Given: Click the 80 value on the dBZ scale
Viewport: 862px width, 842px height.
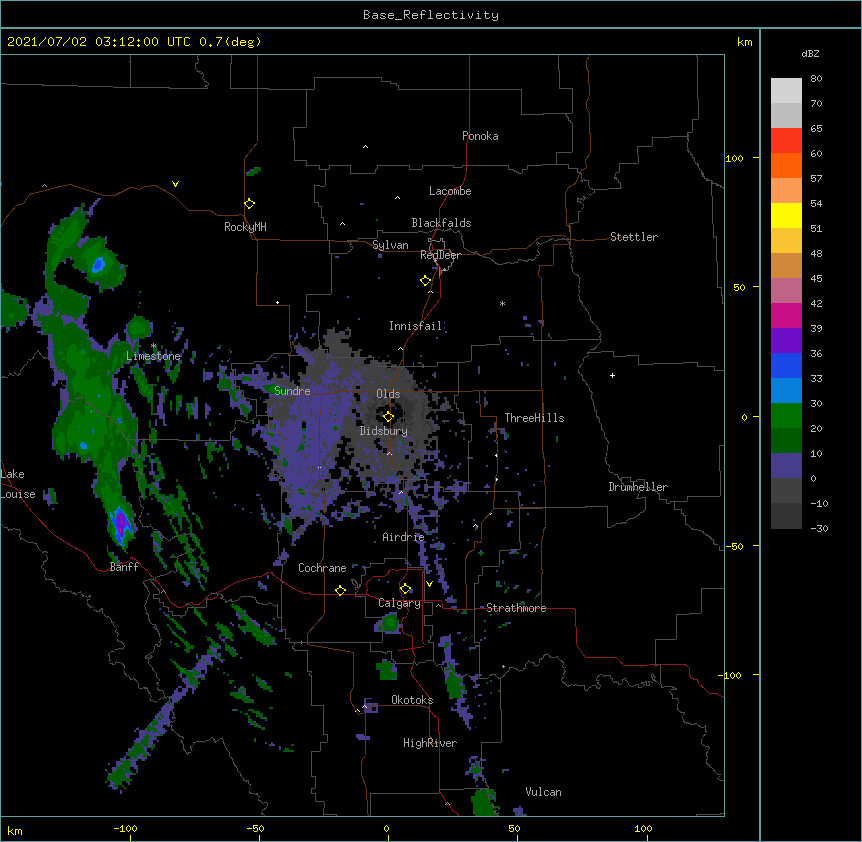Looking at the screenshot, I should pyautogui.click(x=816, y=78).
